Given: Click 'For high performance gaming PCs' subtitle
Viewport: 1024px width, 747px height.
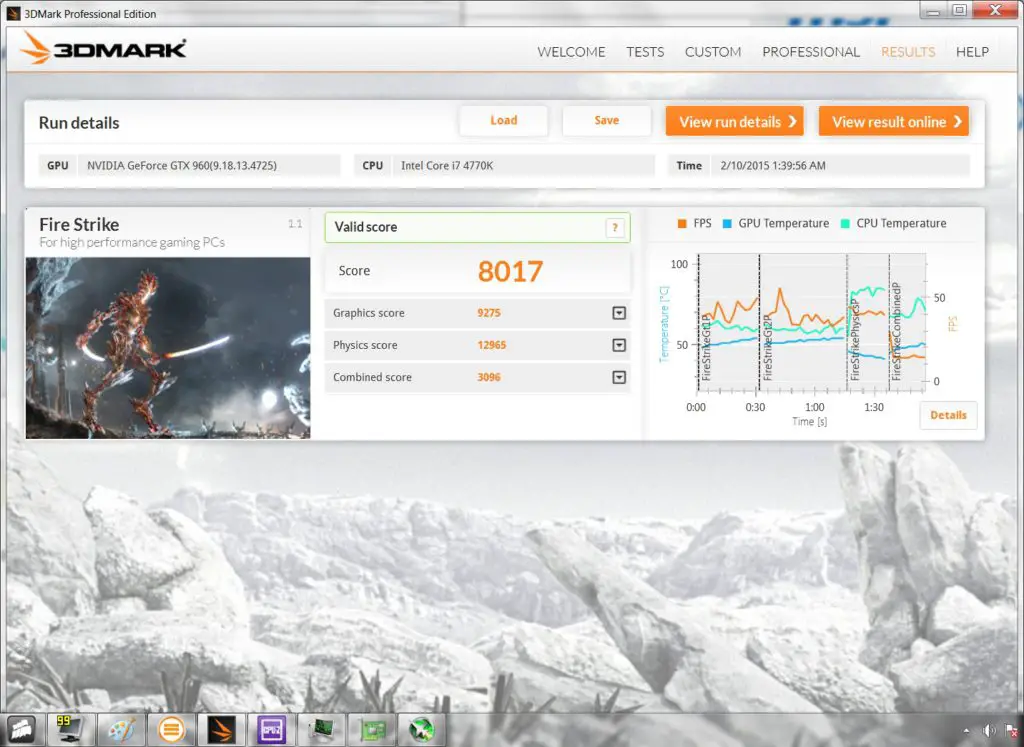Looking at the screenshot, I should [132, 243].
